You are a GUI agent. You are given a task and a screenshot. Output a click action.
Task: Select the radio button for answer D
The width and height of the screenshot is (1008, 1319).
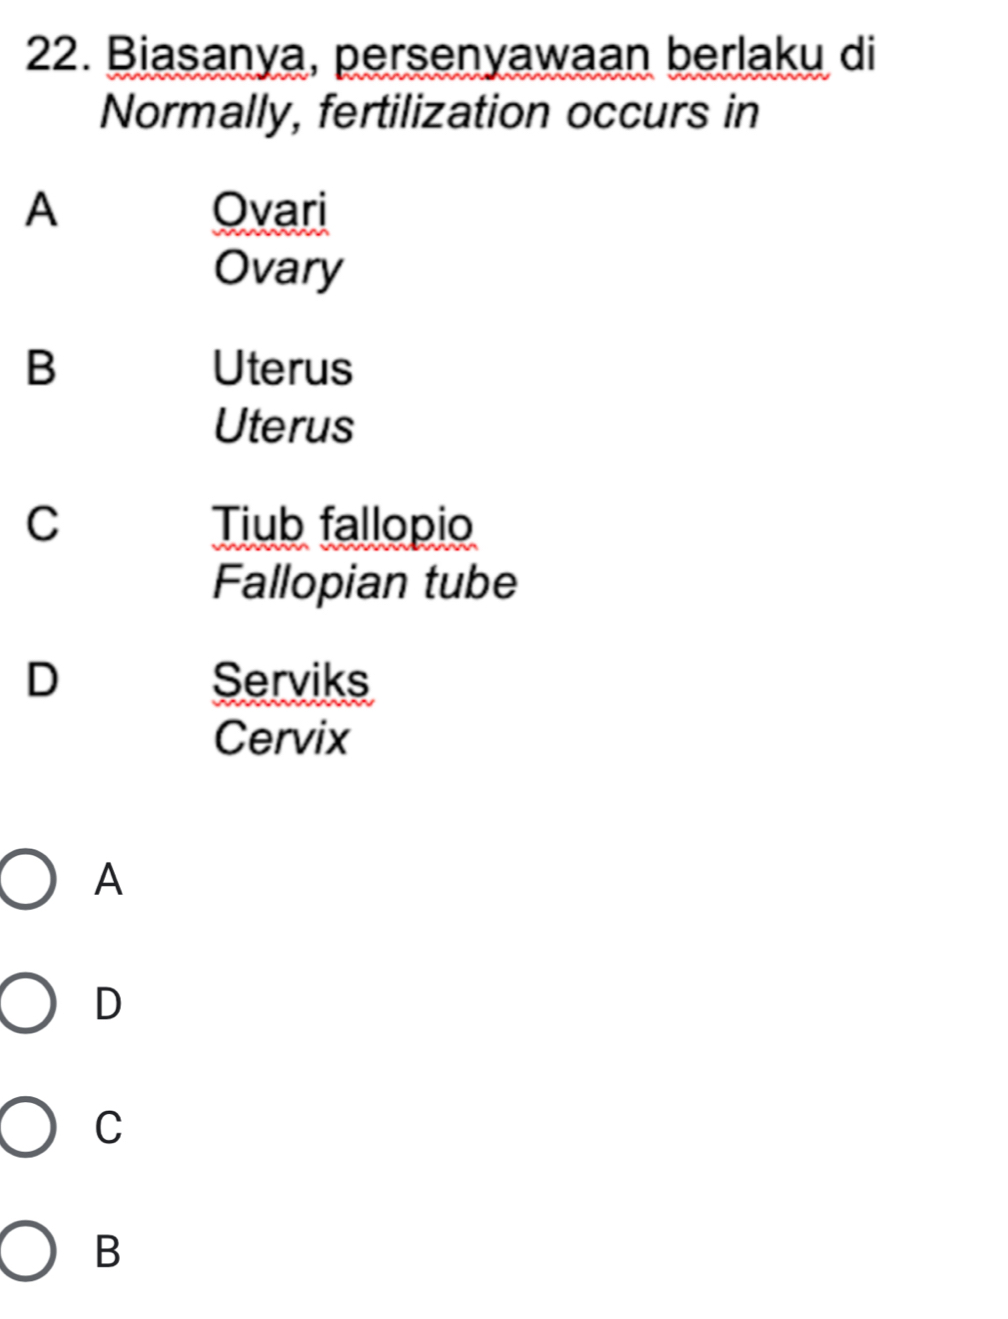[x=27, y=1003]
